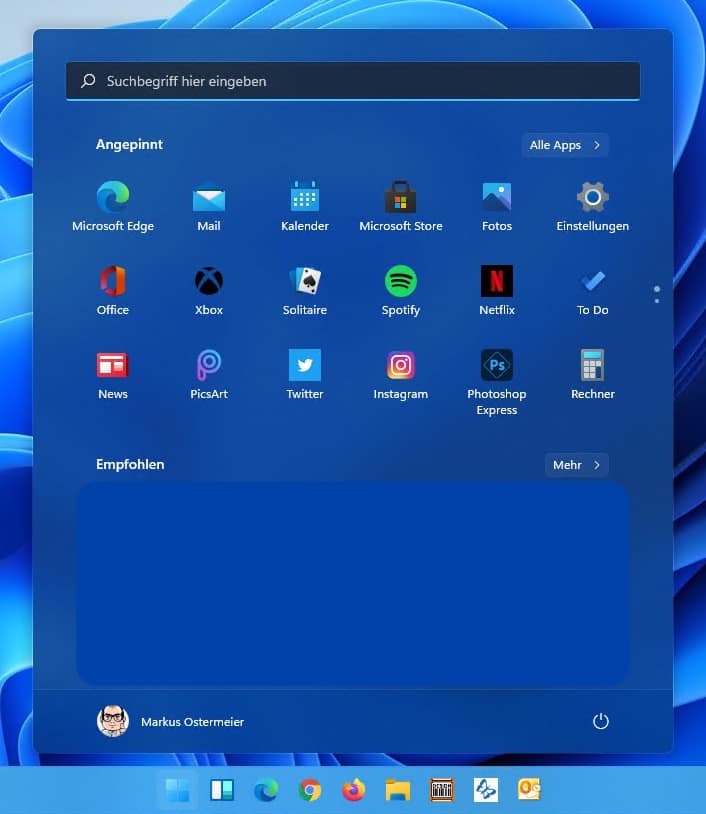Launch Photoshop Express app
Viewport: 706px width, 814px height.
[497, 366]
